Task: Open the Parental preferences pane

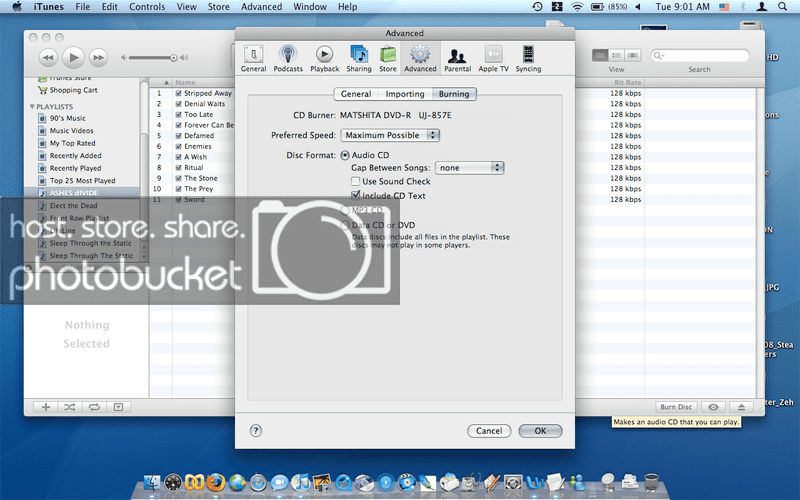Action: pyautogui.click(x=457, y=59)
